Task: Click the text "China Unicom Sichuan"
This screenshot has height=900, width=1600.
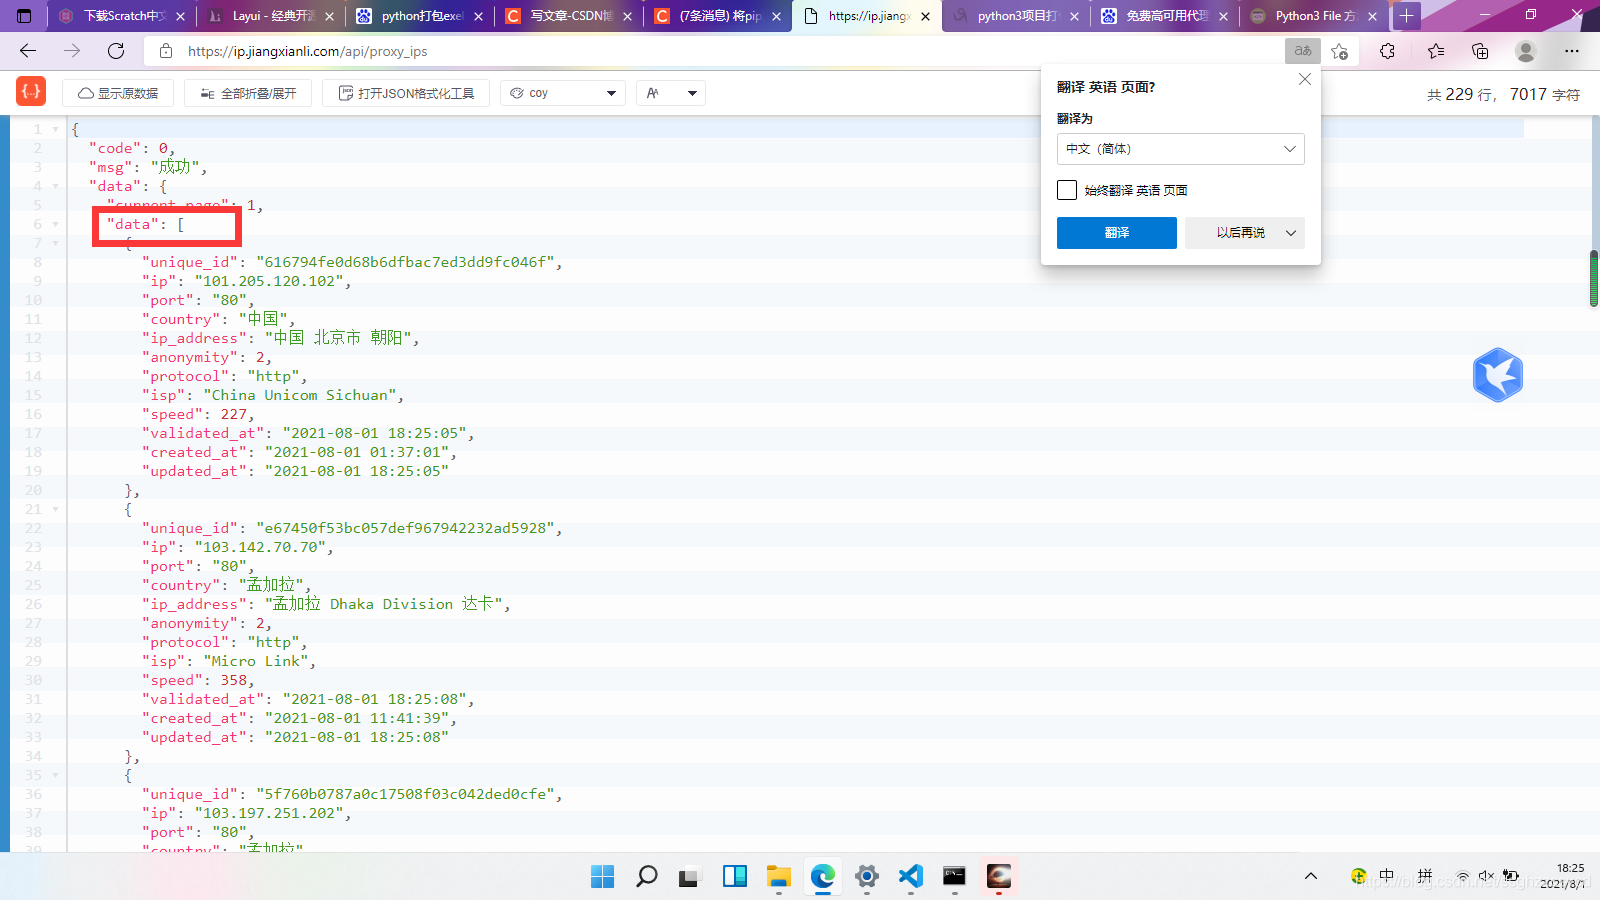Action: click(x=300, y=395)
